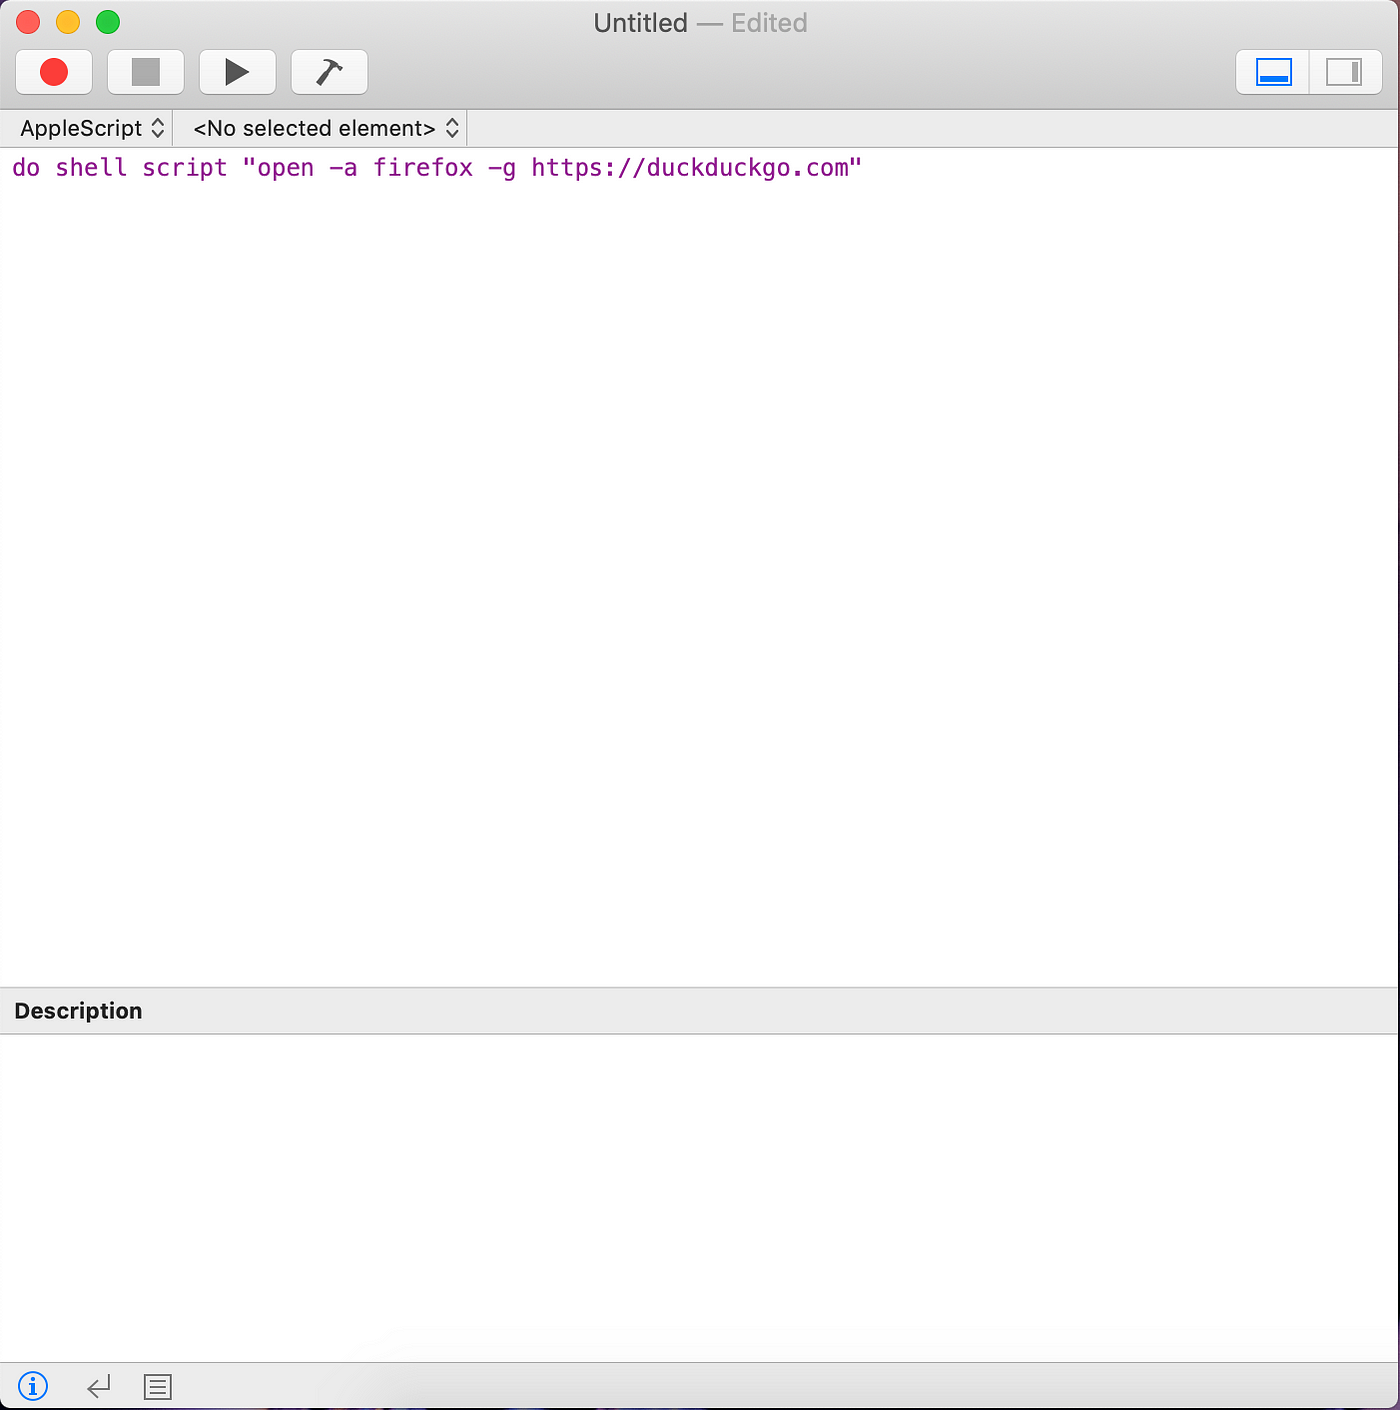
Task: Run the script with the Play button
Action: tap(237, 72)
